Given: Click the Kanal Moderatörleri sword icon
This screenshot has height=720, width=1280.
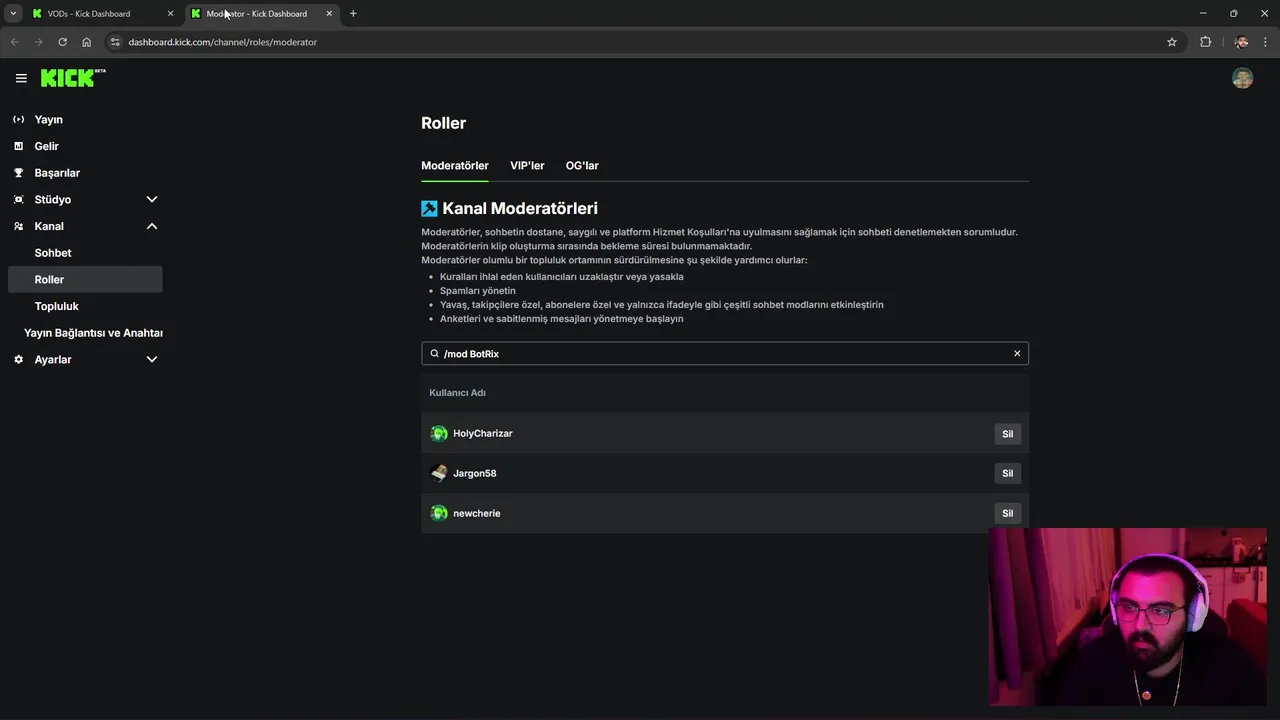Looking at the screenshot, I should (x=429, y=208).
